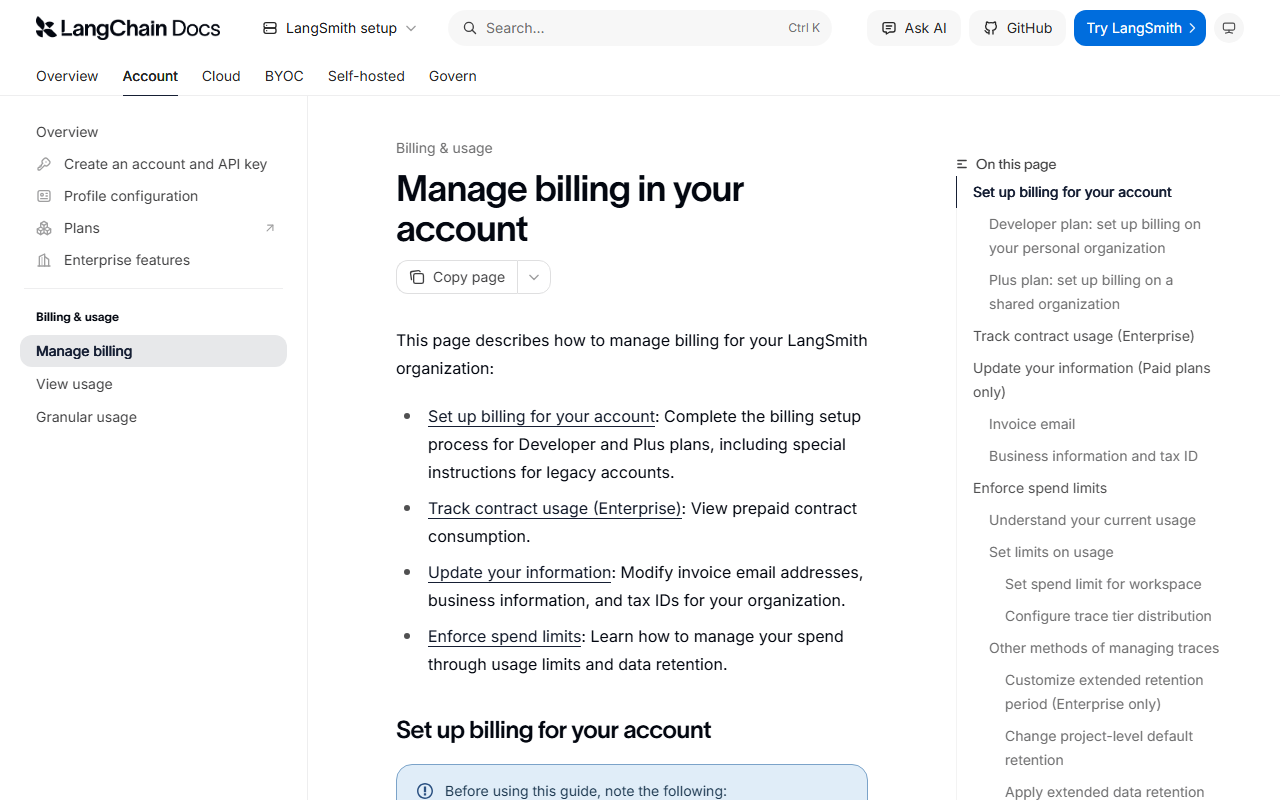
Task: Click the Copy page button
Action: click(x=457, y=277)
